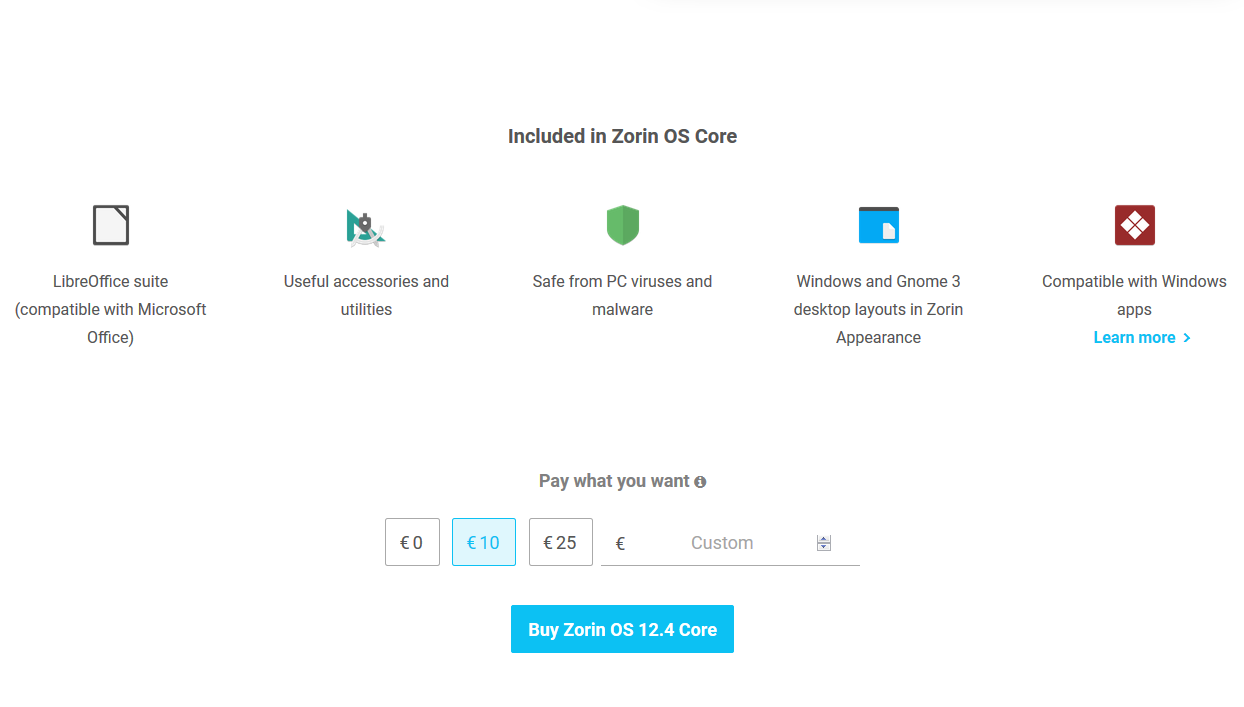Click the accessories and utilities icon

pyautogui.click(x=366, y=228)
